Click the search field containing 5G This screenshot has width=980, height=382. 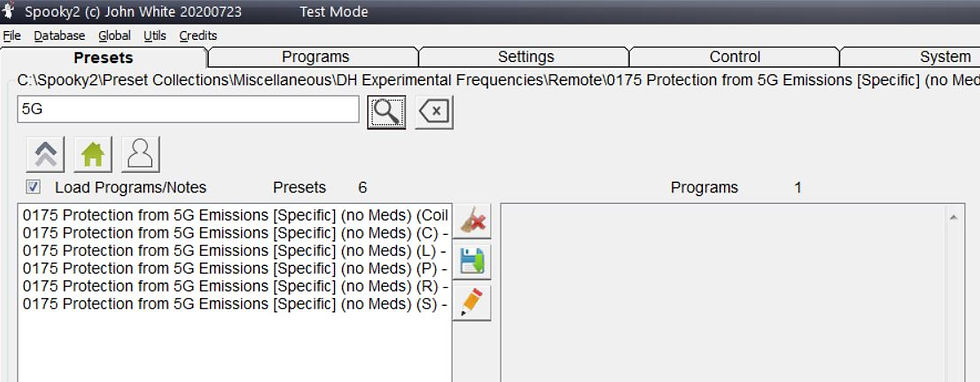coord(188,109)
